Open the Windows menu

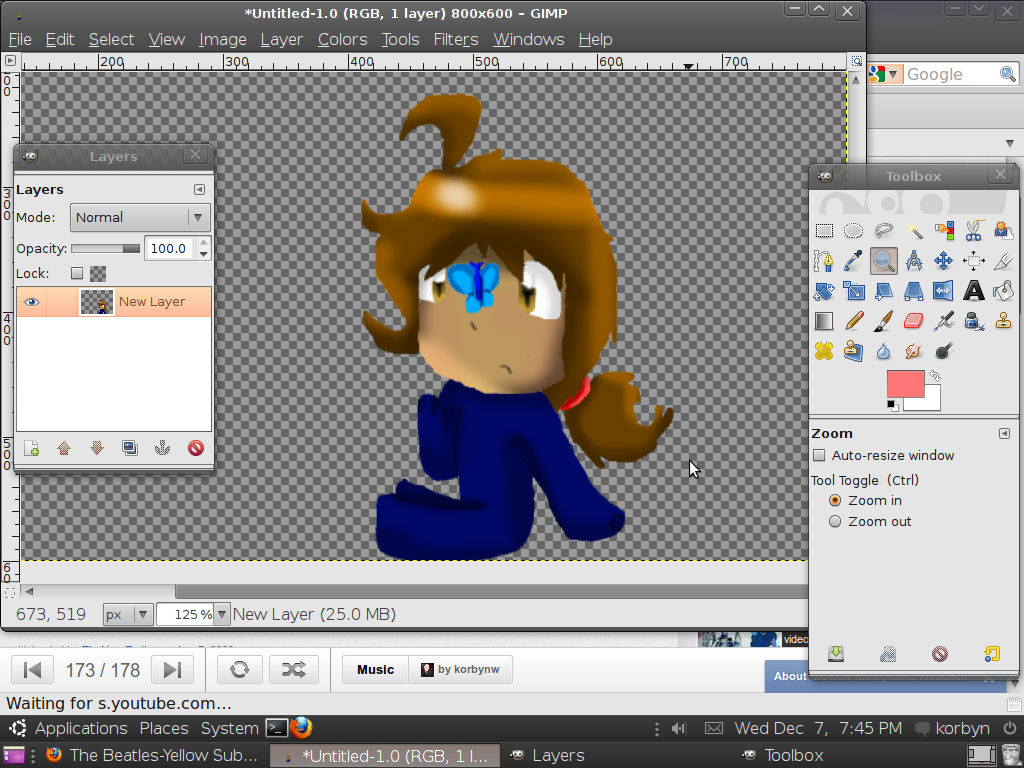528,39
